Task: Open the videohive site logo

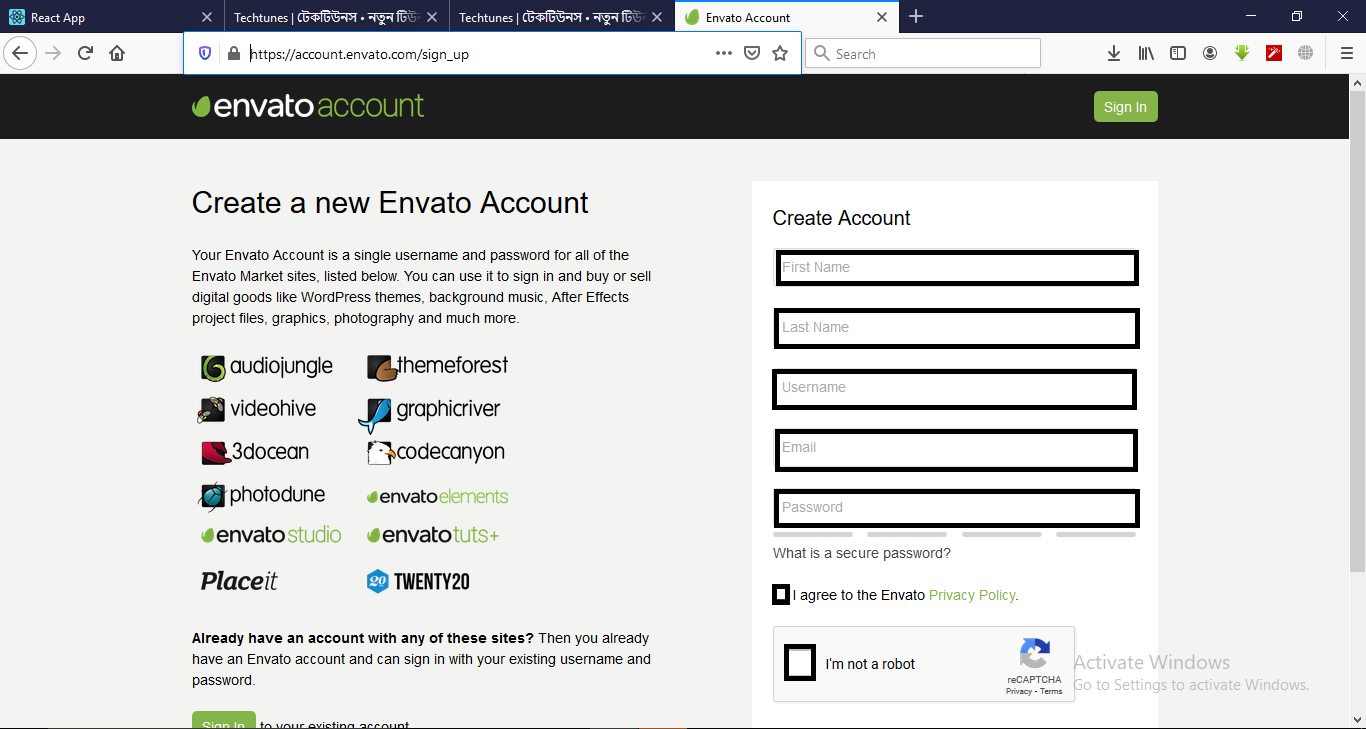Action: [257, 409]
